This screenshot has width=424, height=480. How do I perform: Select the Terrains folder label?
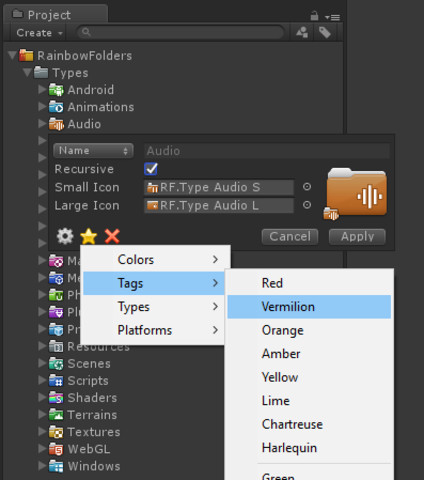click(92, 415)
